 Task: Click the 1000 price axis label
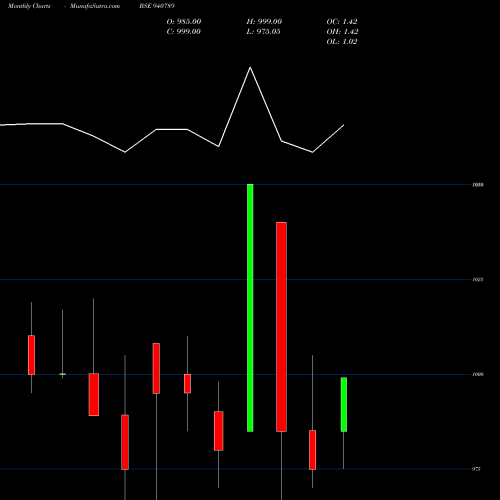tap(478, 374)
